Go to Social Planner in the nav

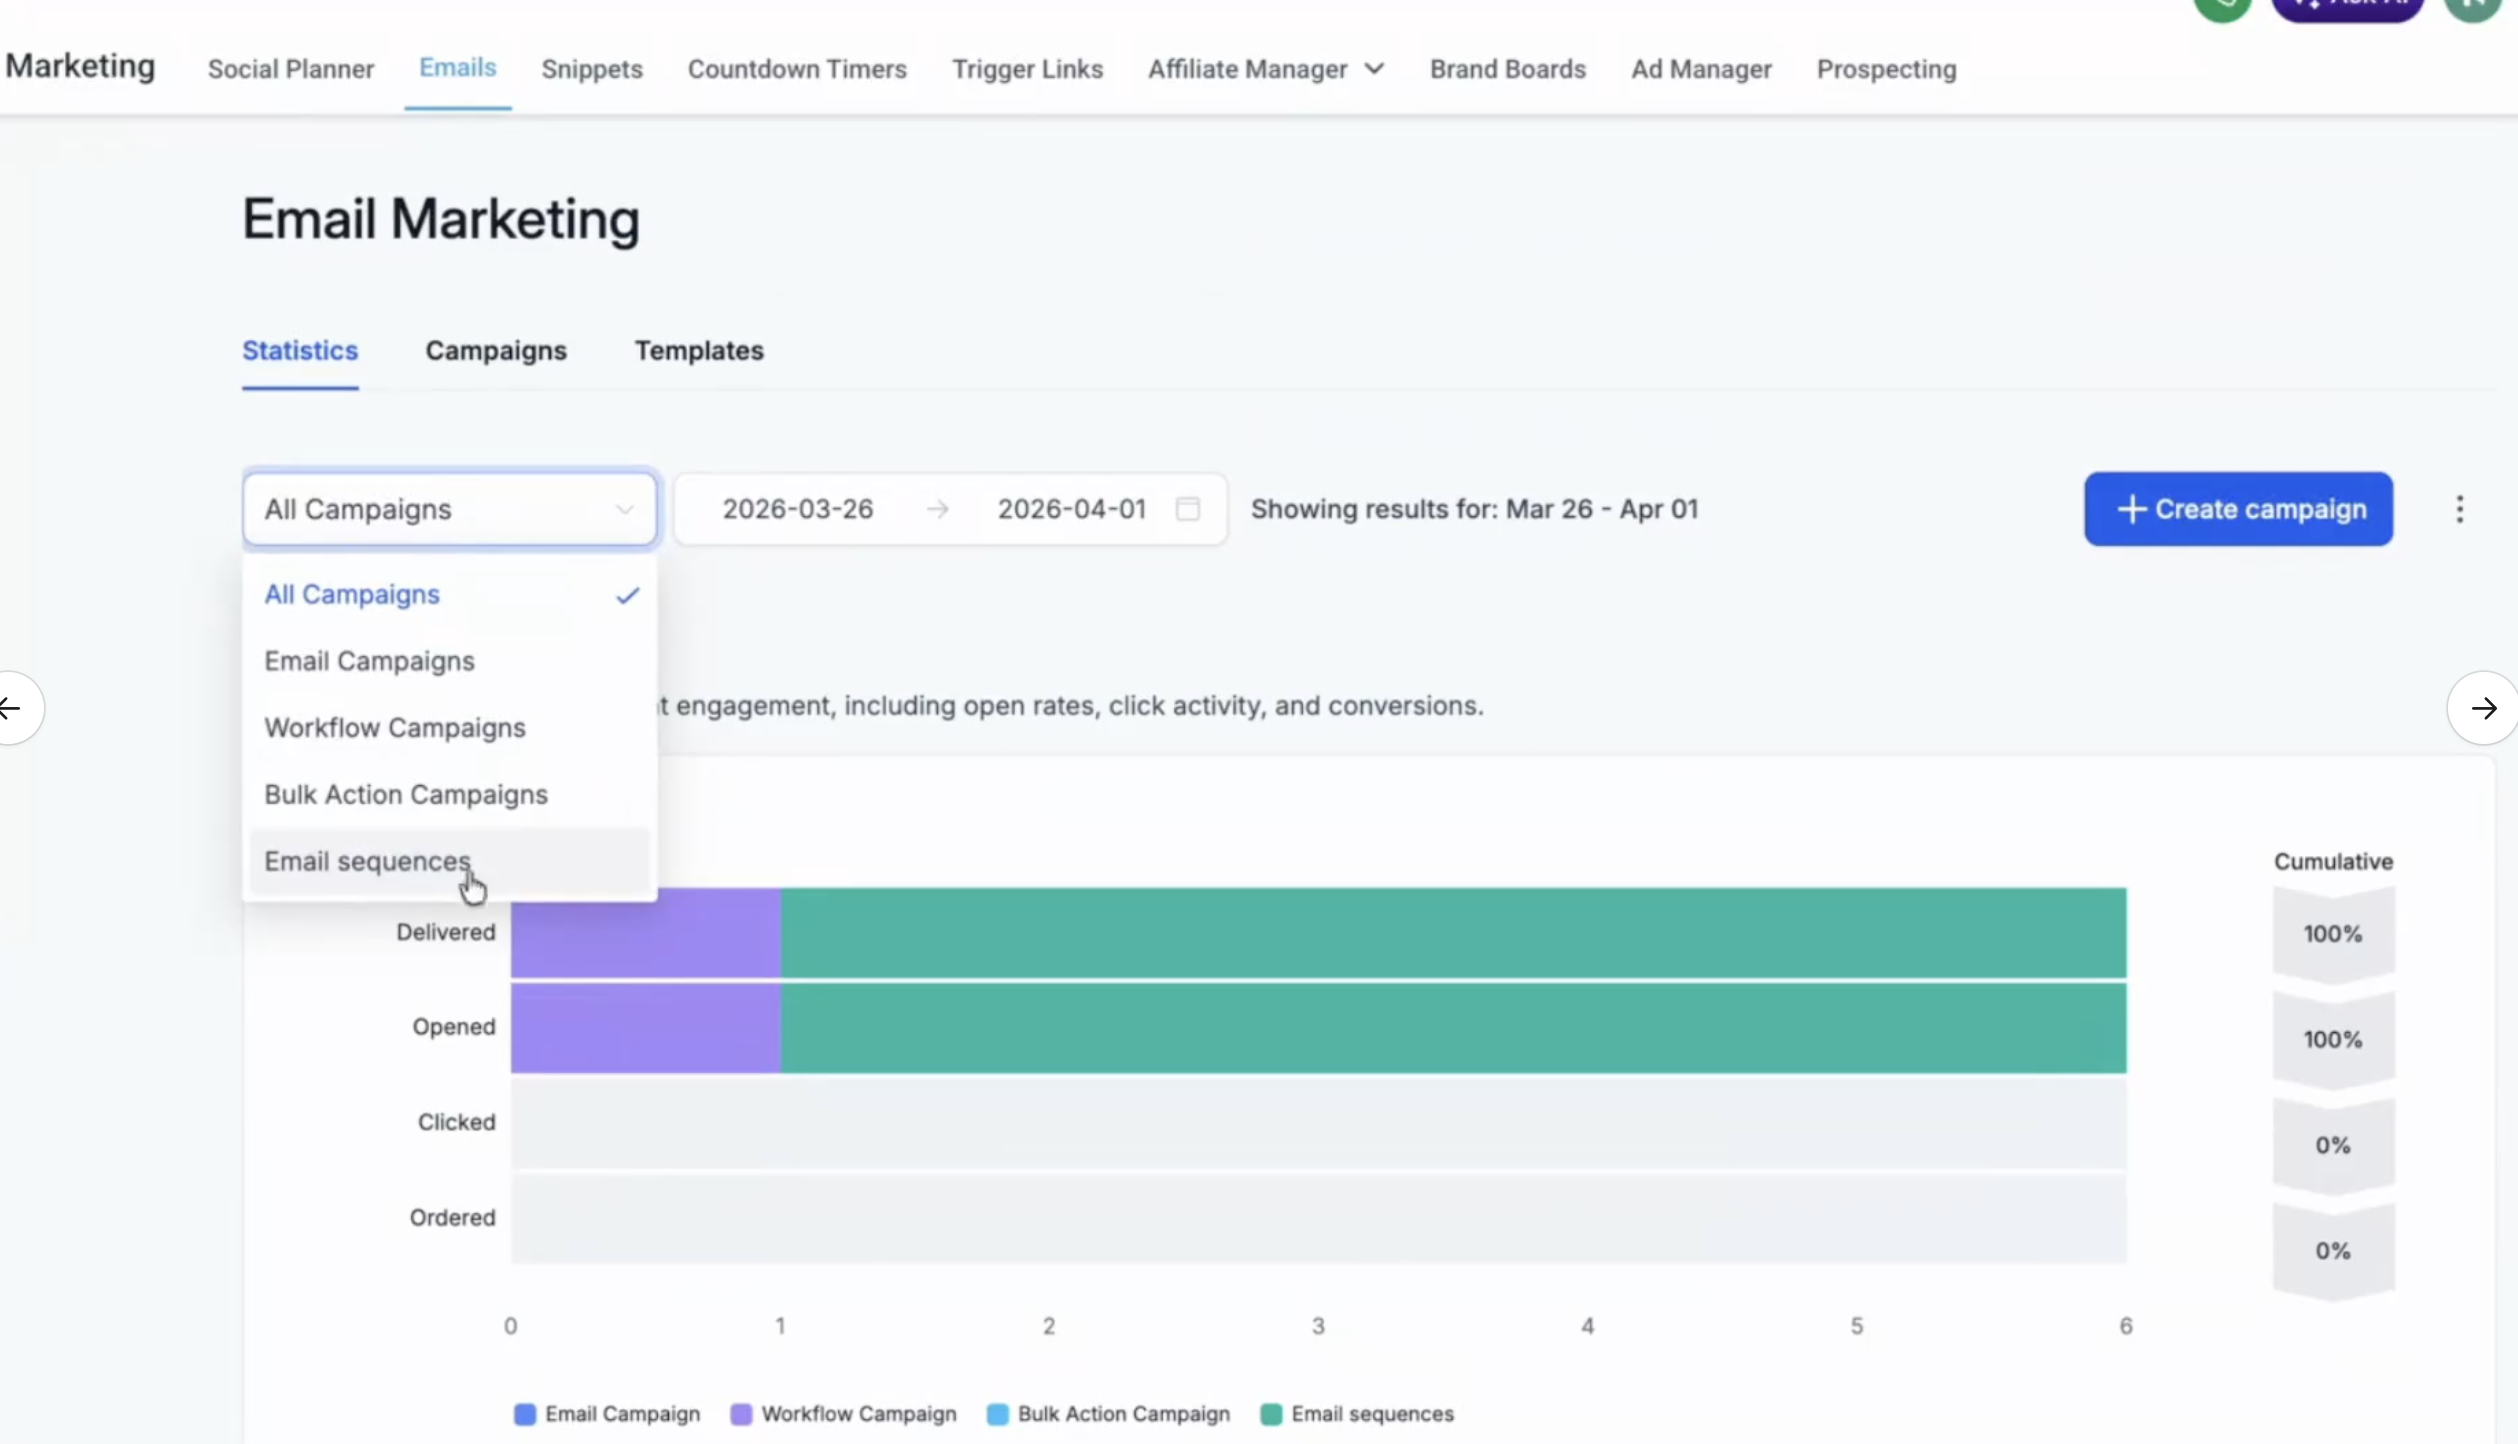pos(291,69)
